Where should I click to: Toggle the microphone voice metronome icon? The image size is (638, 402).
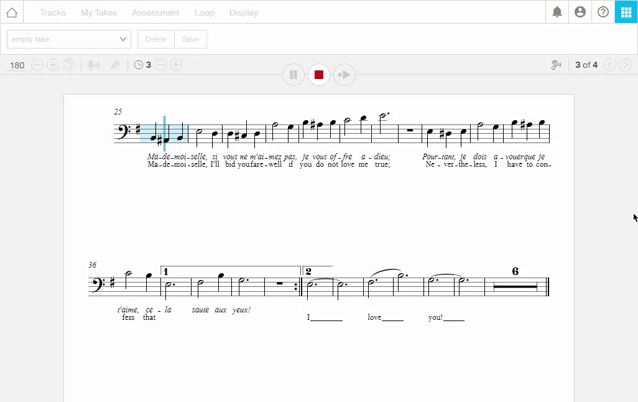[94, 65]
